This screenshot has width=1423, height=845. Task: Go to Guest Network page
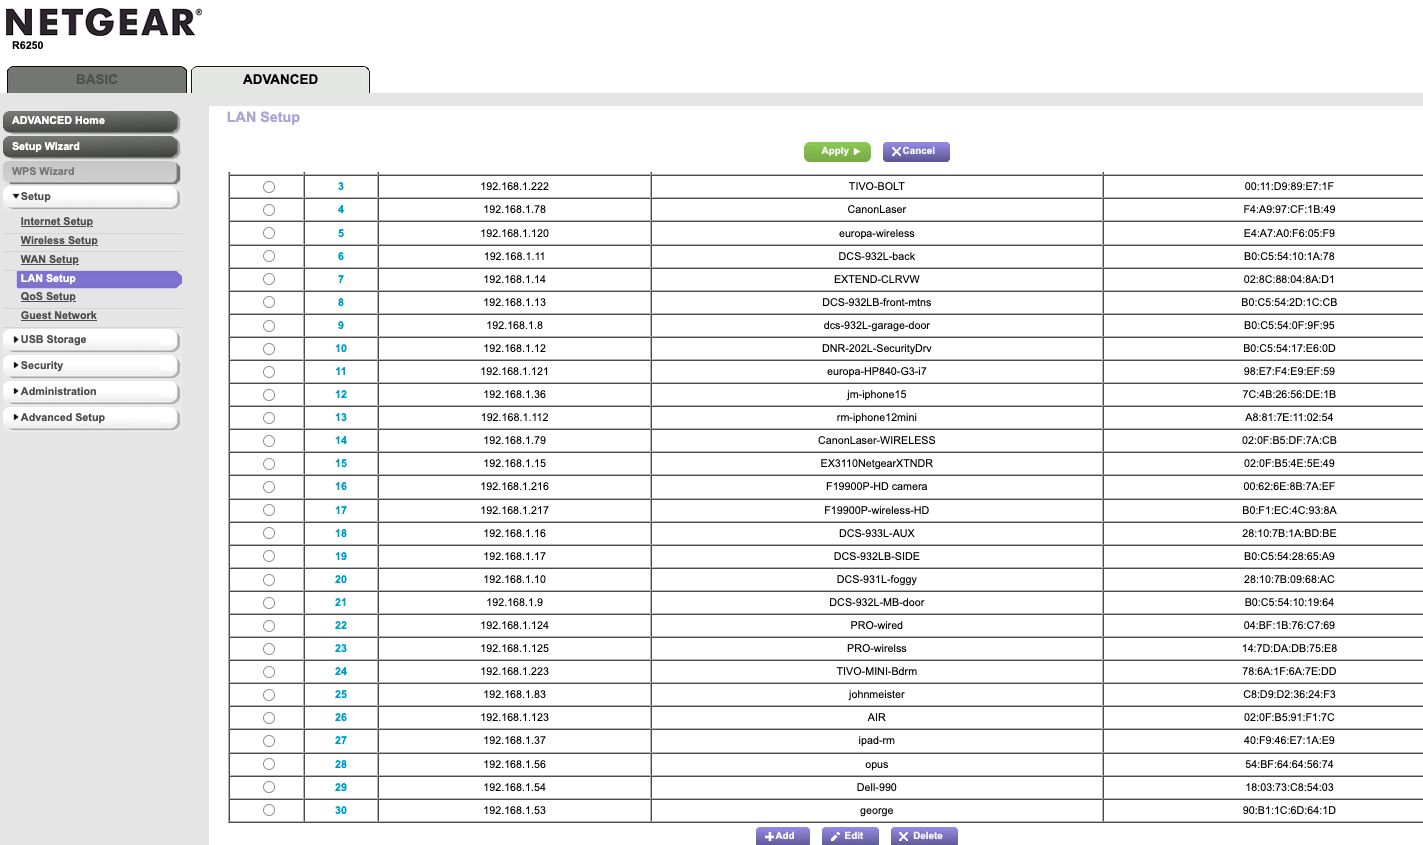tap(59, 316)
